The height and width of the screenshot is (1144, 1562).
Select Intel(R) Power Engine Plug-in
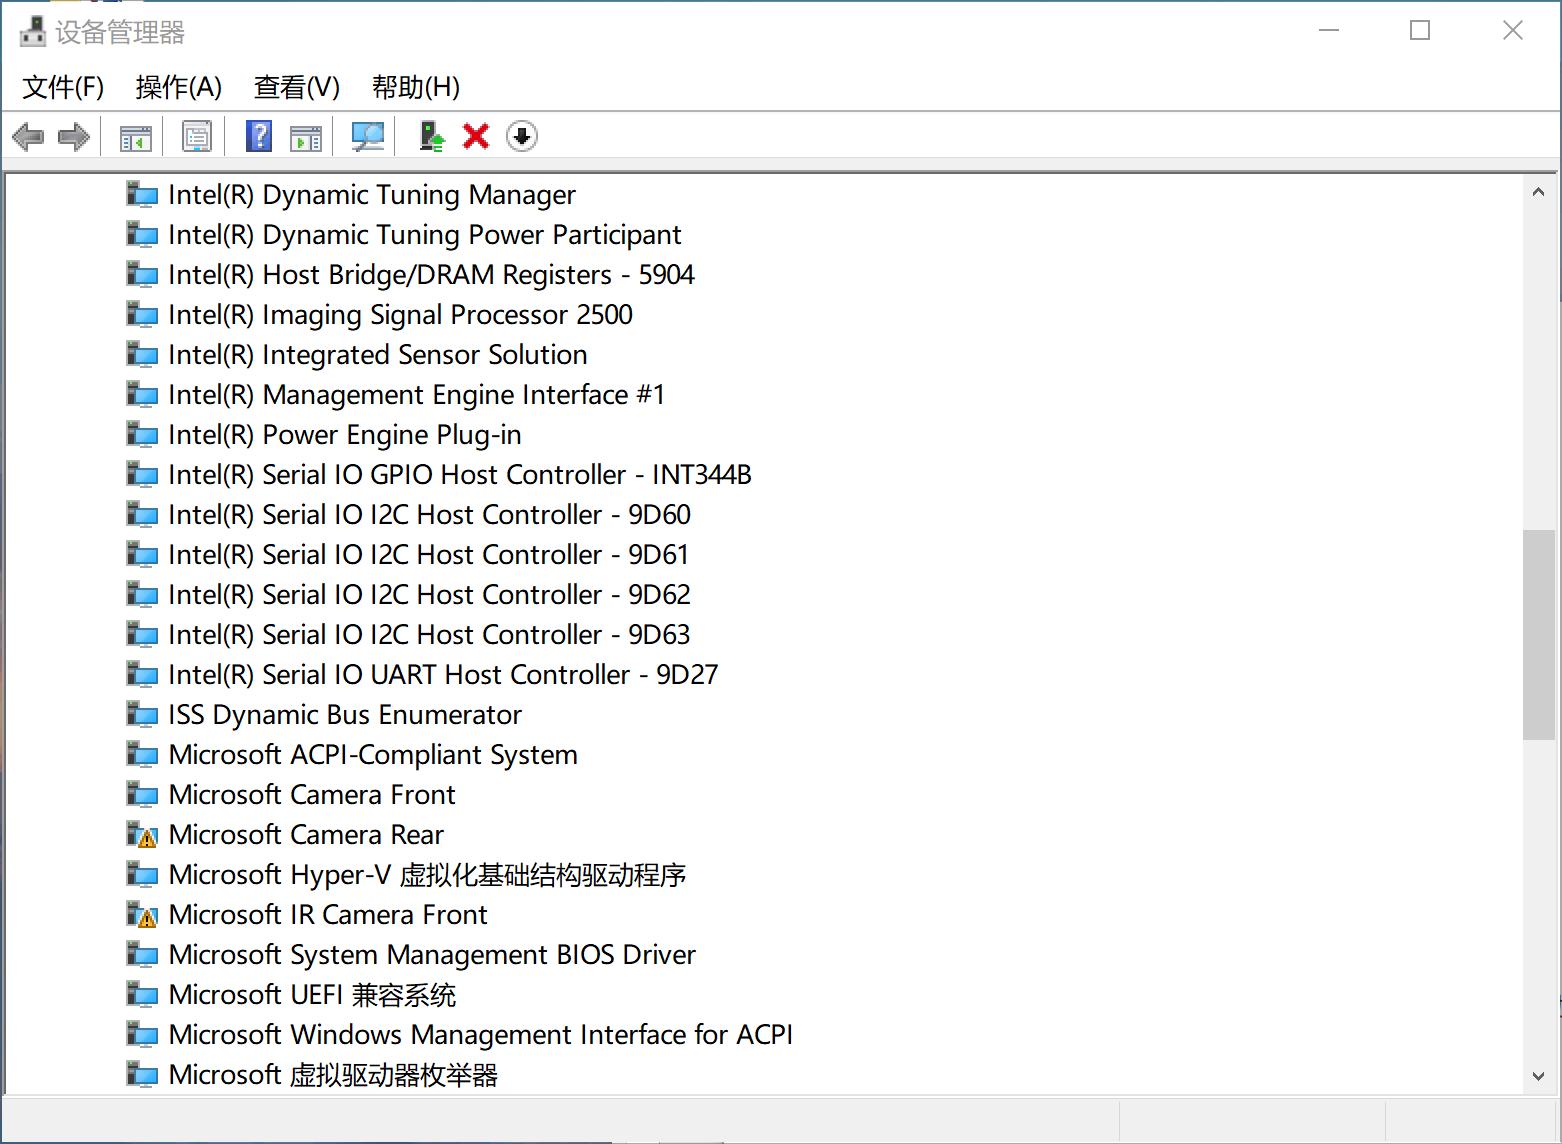345,434
